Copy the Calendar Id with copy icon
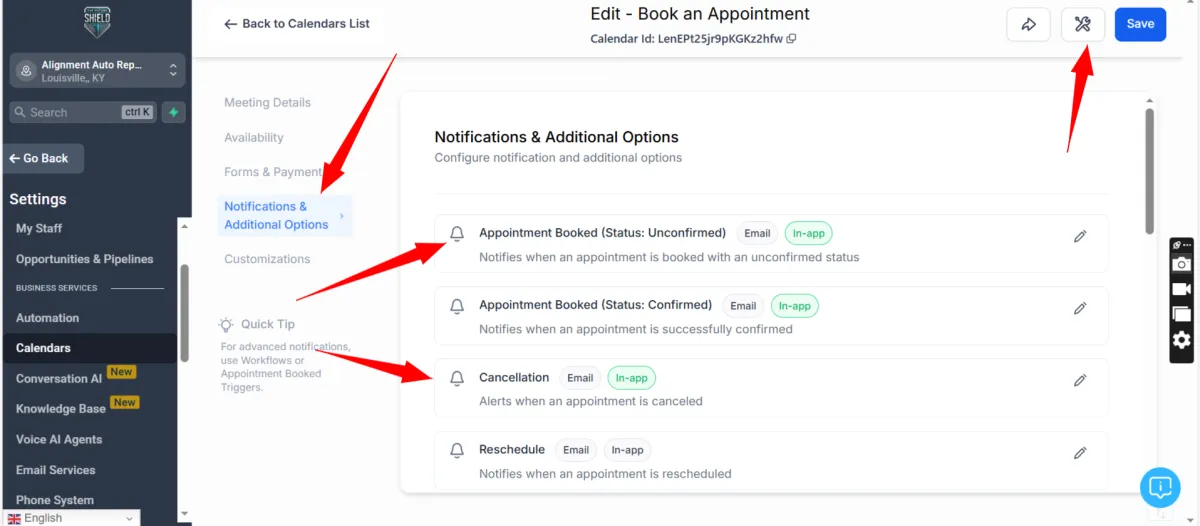The width and height of the screenshot is (1200, 526). pyautogui.click(x=792, y=39)
